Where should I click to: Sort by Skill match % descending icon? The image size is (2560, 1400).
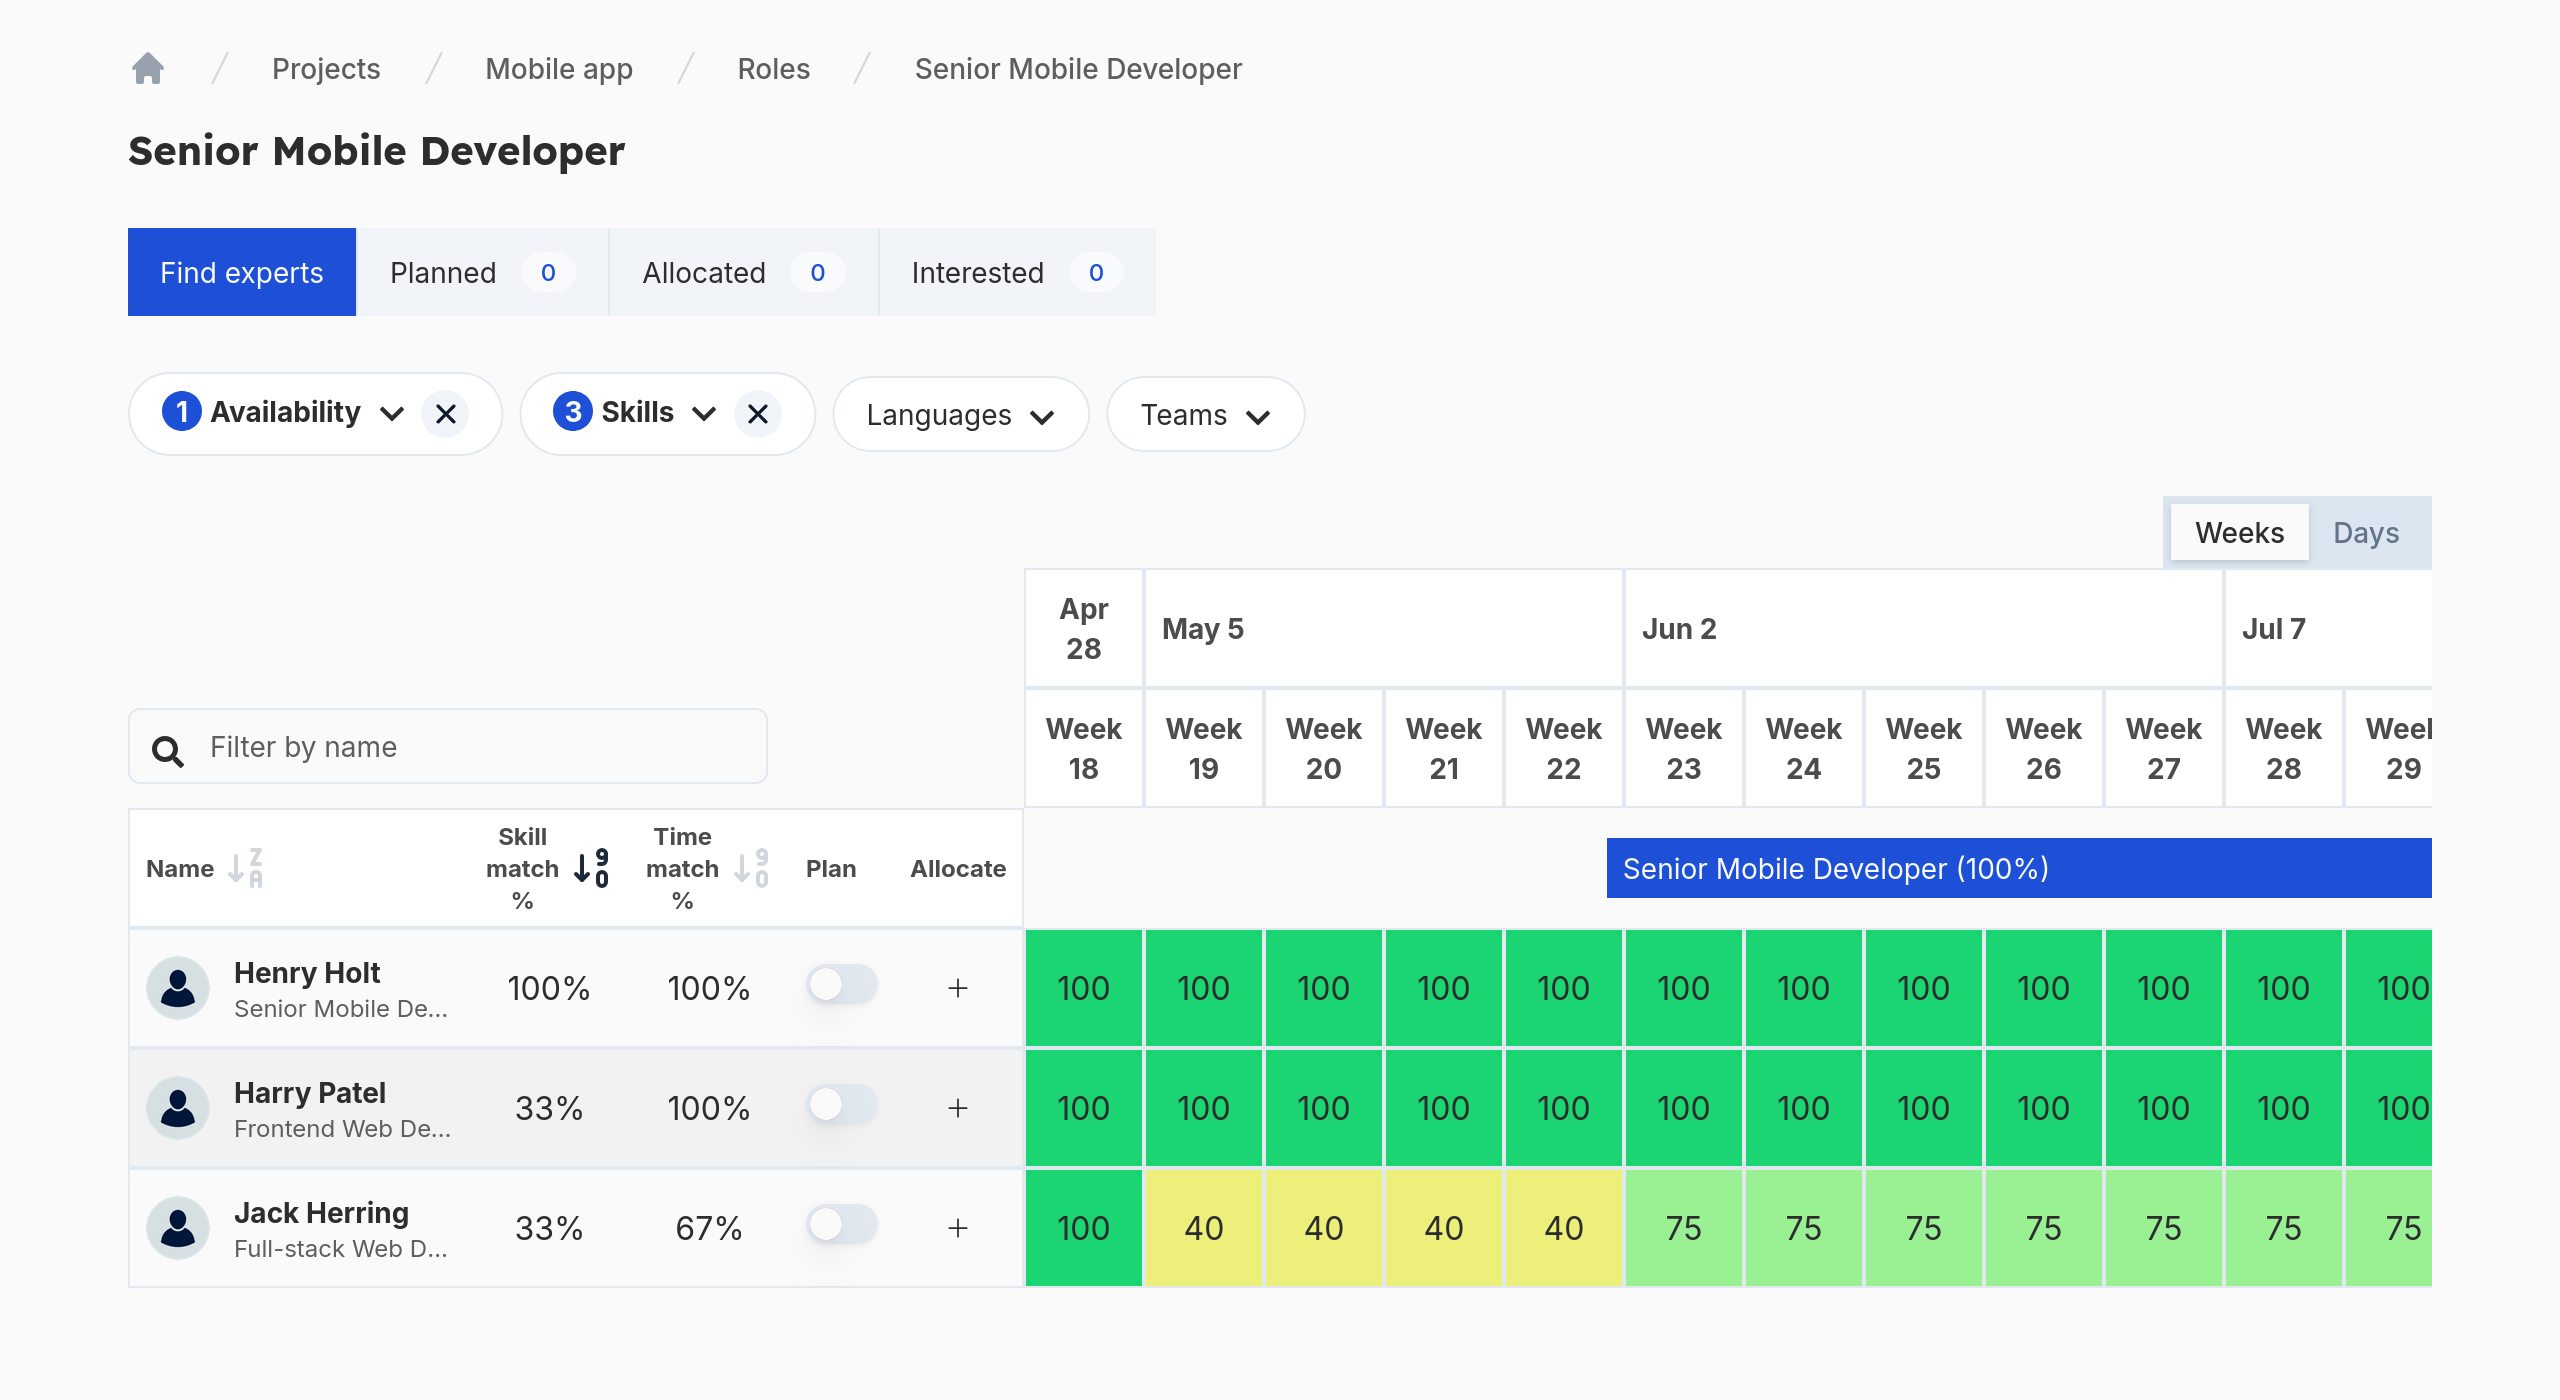[592, 868]
